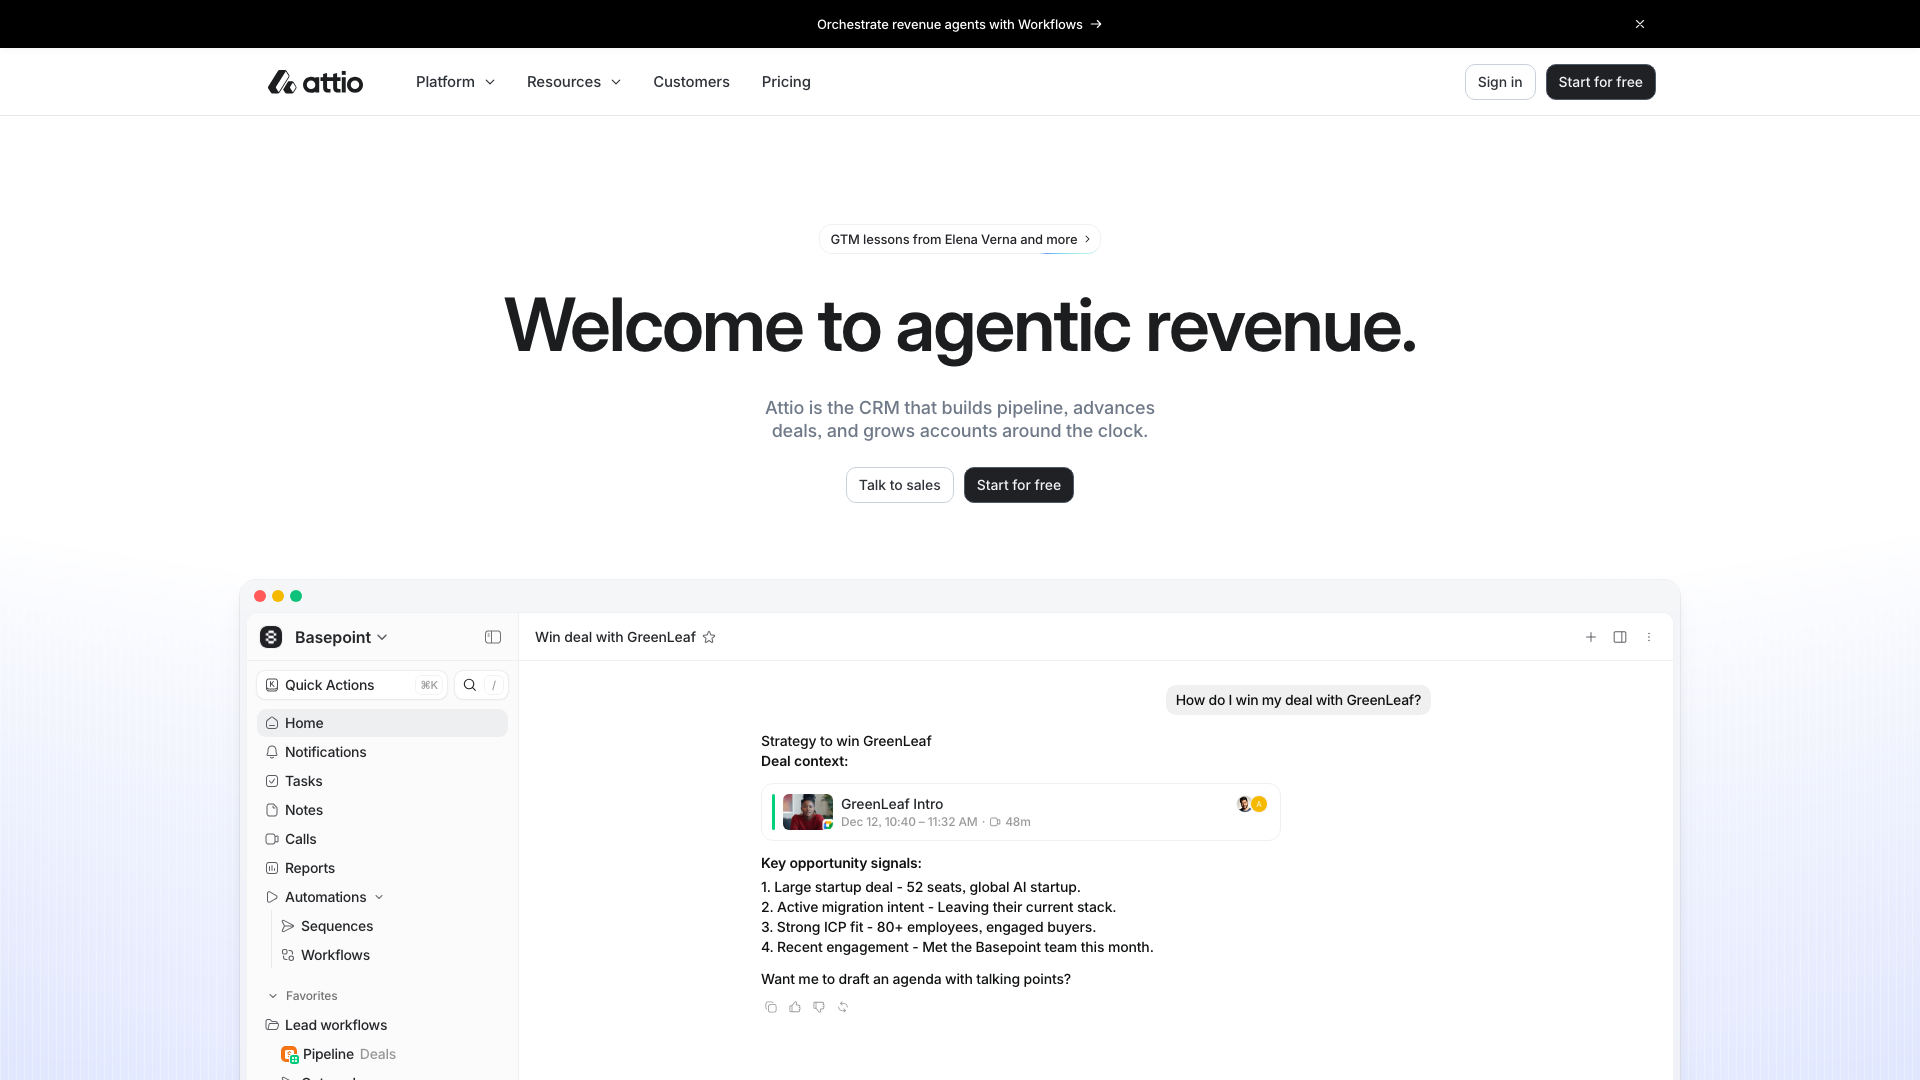This screenshot has height=1080, width=1920.
Task: Regenerate the response with refresh icon
Action: pyautogui.click(x=843, y=1007)
